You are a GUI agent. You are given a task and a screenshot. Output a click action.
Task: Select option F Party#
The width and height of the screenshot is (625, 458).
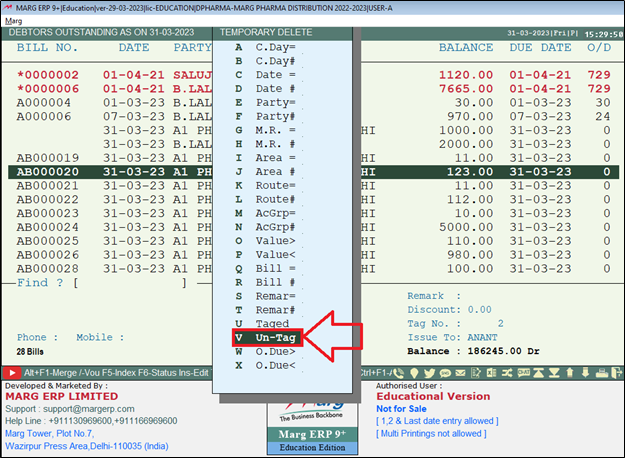tap(265, 116)
